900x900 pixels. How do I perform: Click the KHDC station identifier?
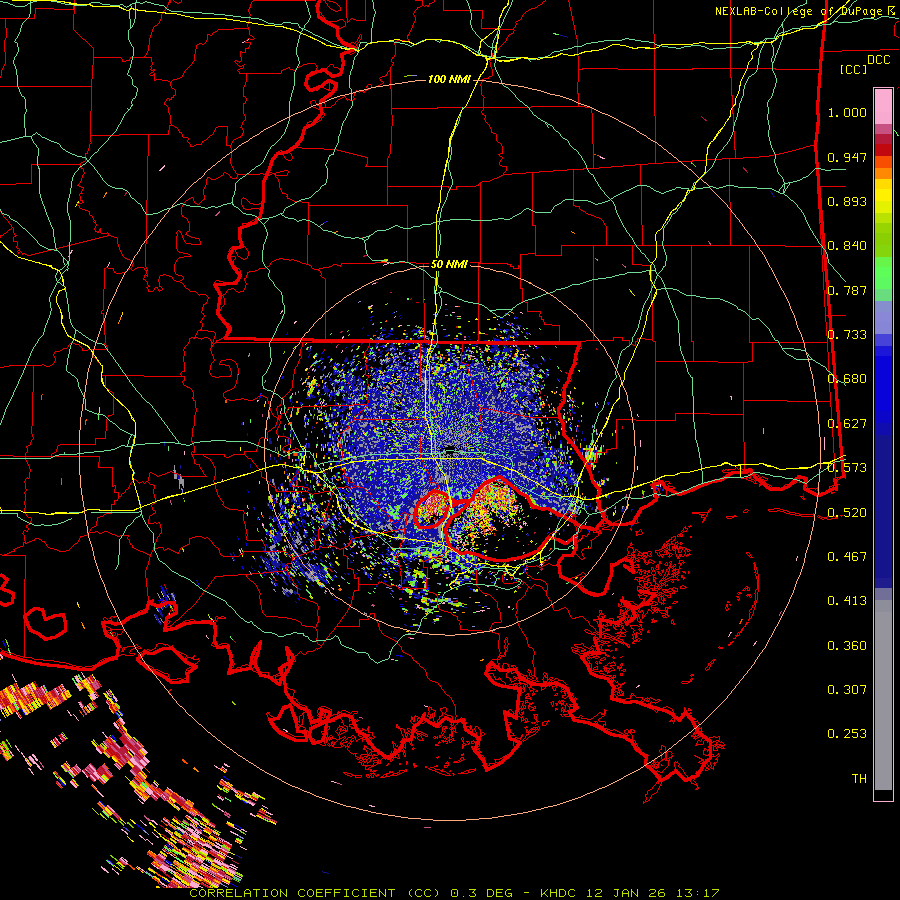pos(558,893)
